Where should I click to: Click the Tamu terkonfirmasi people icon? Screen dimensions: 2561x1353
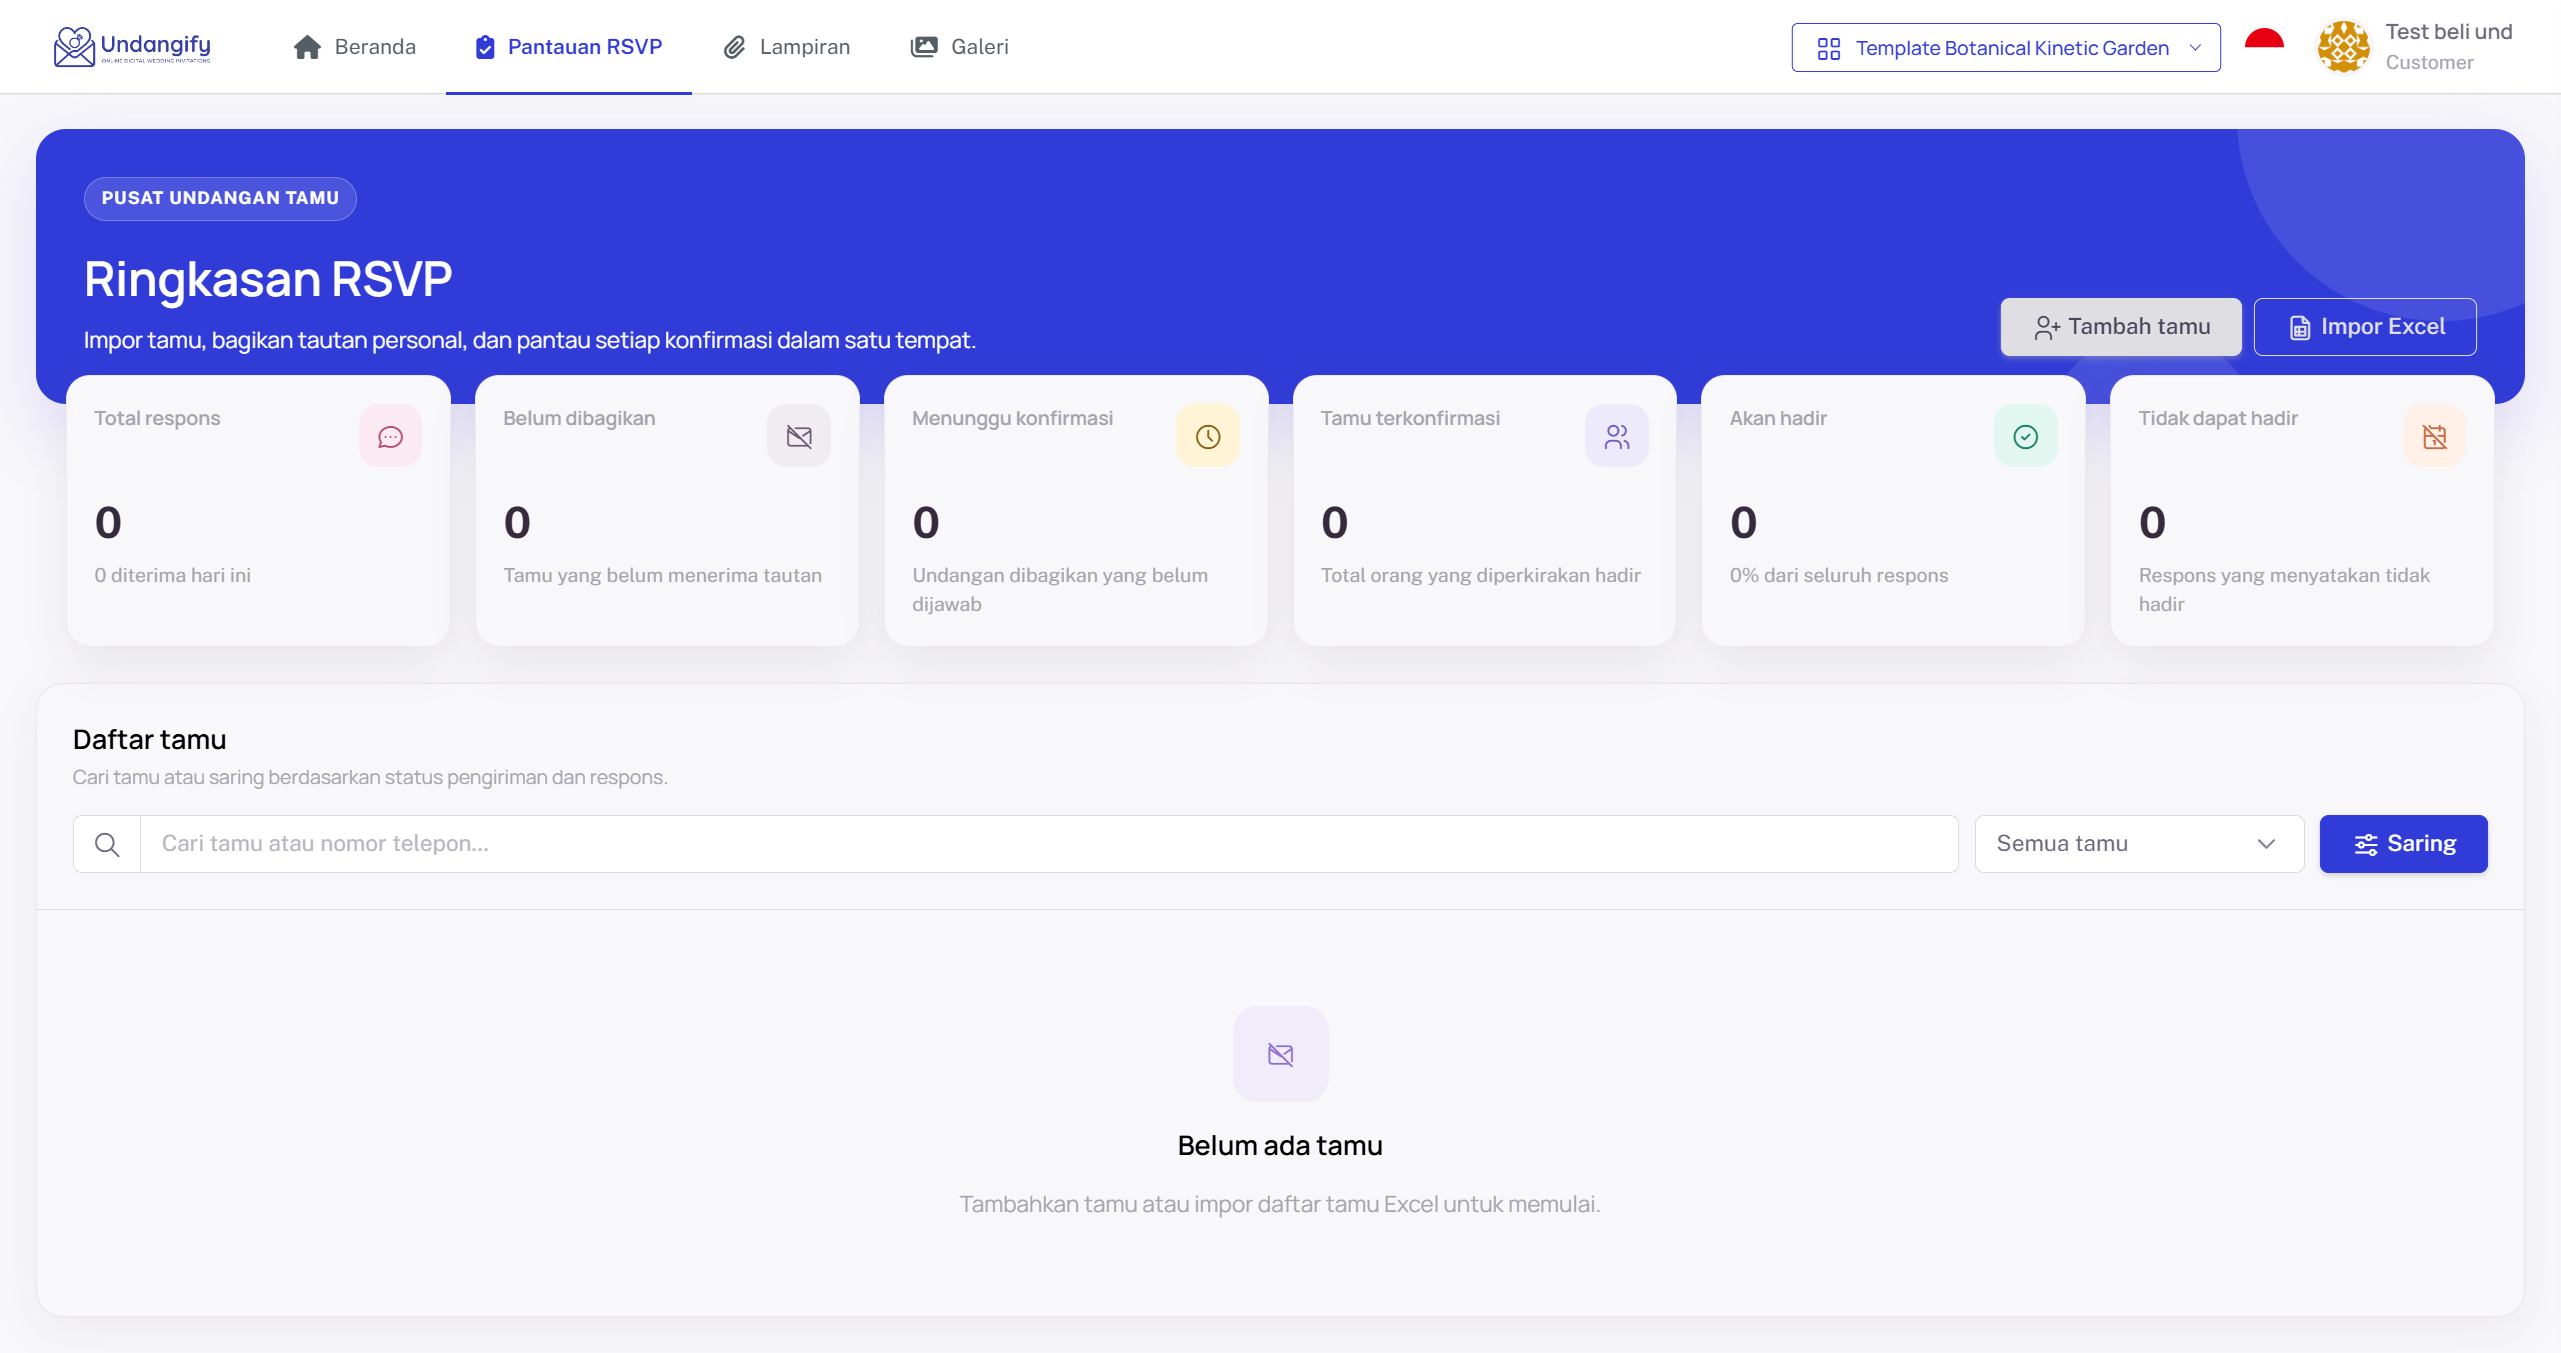(1617, 436)
